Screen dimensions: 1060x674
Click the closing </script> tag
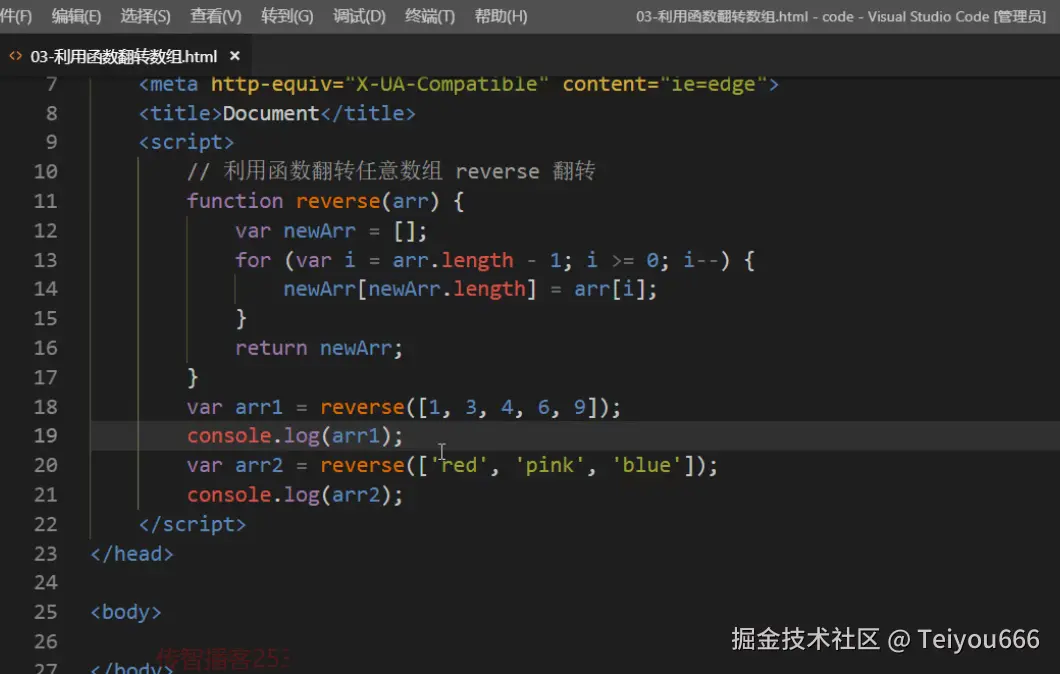click(x=192, y=525)
